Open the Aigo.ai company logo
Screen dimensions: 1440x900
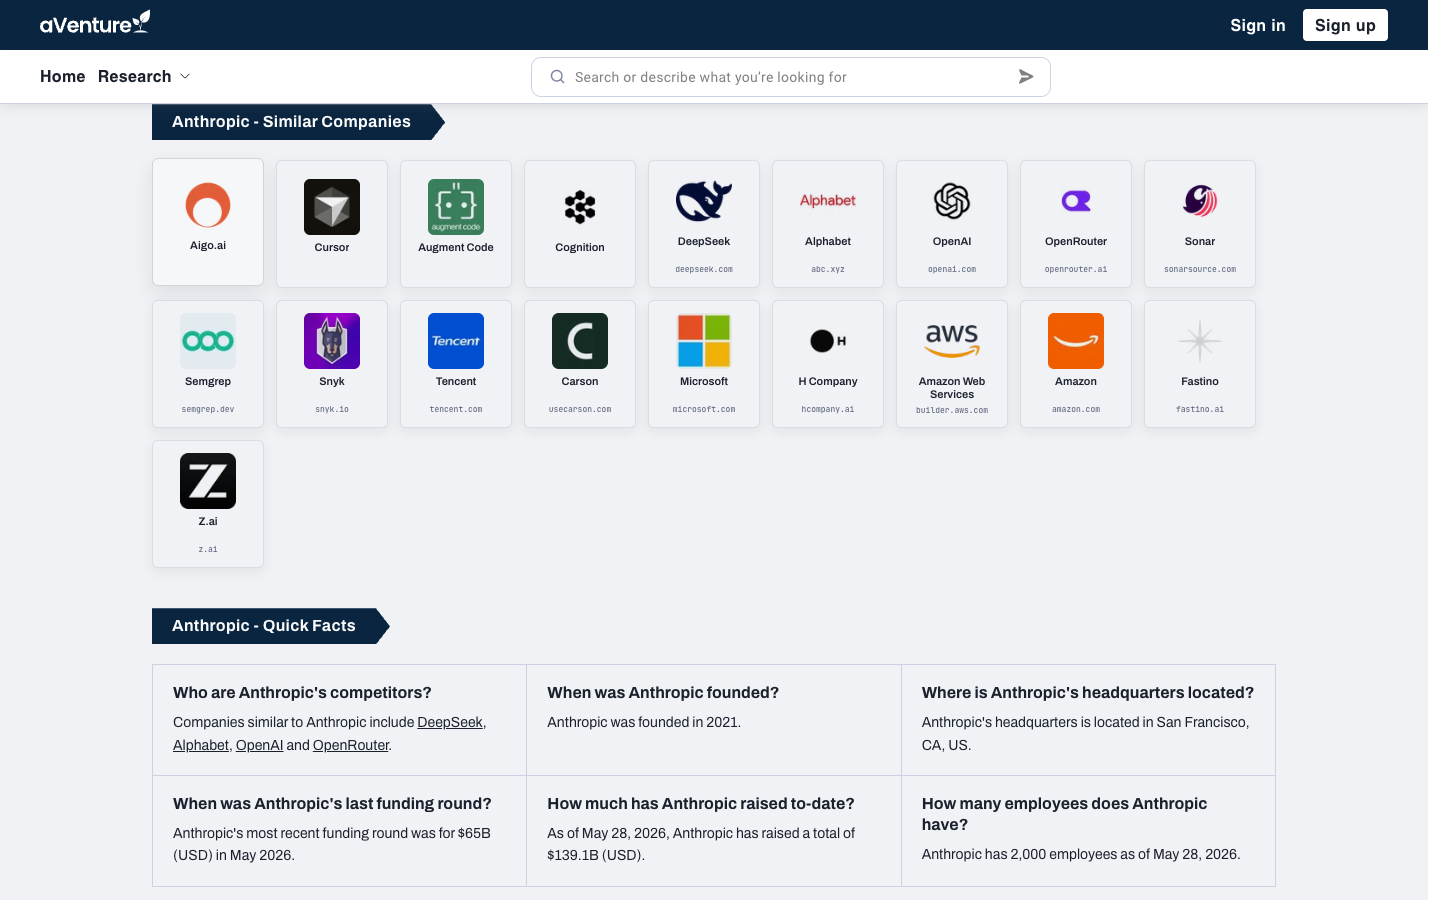208,205
